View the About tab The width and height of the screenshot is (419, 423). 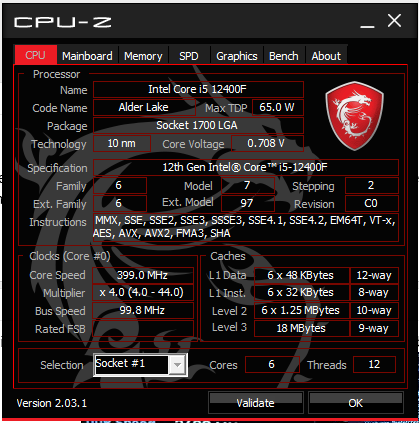click(x=326, y=56)
